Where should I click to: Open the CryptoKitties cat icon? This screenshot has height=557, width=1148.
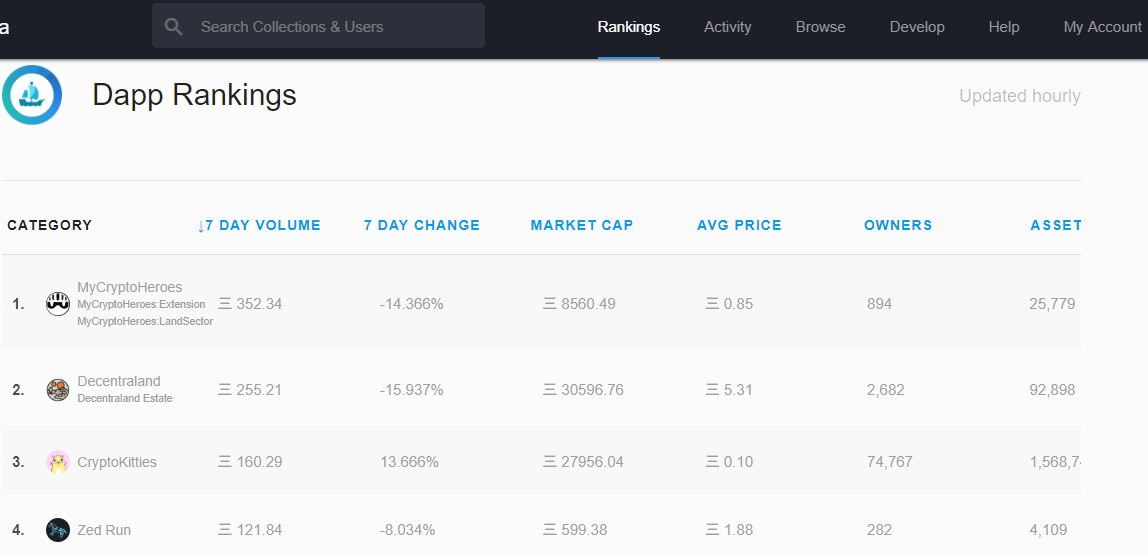(x=58, y=462)
